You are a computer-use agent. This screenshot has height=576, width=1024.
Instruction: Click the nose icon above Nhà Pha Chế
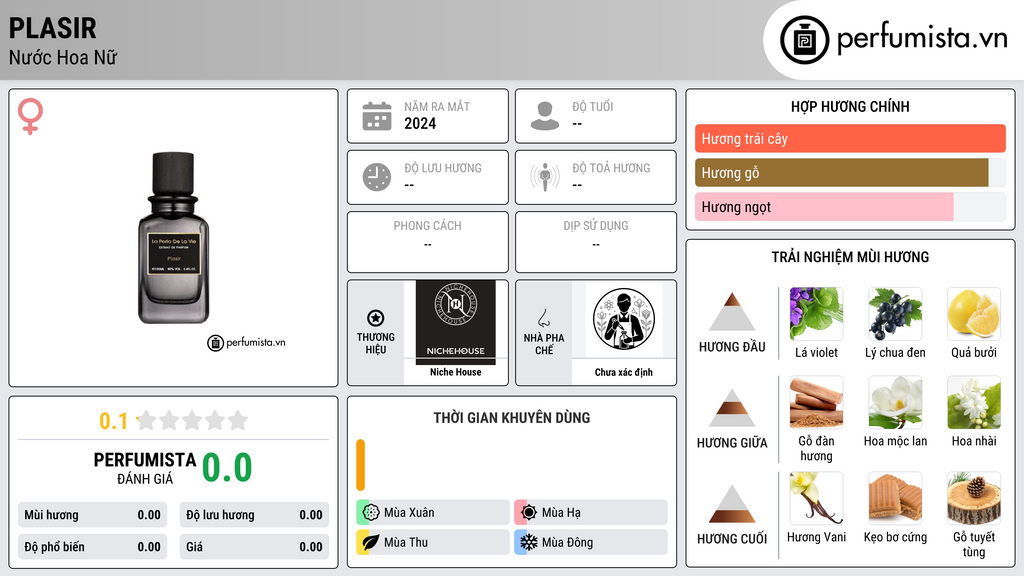[x=543, y=318]
